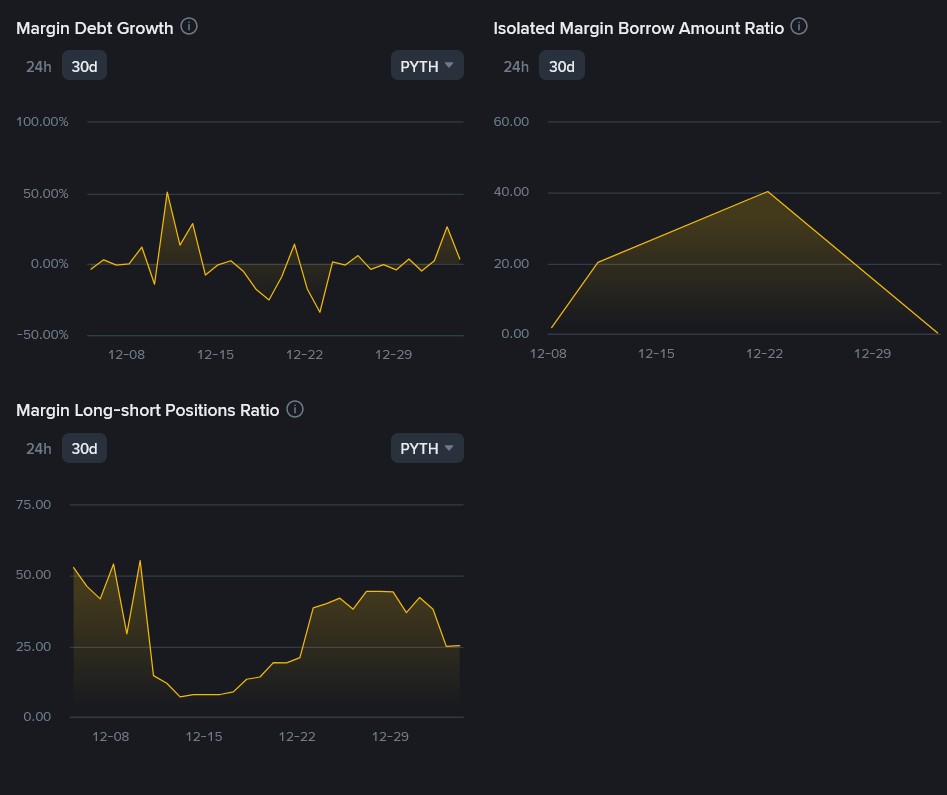Click Isolated Margin Borrow Amount Ratio heading

[638, 28]
